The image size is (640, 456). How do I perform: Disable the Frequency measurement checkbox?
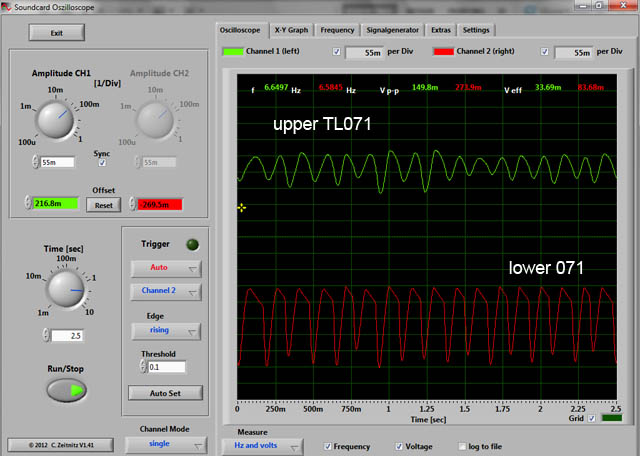pos(330,446)
